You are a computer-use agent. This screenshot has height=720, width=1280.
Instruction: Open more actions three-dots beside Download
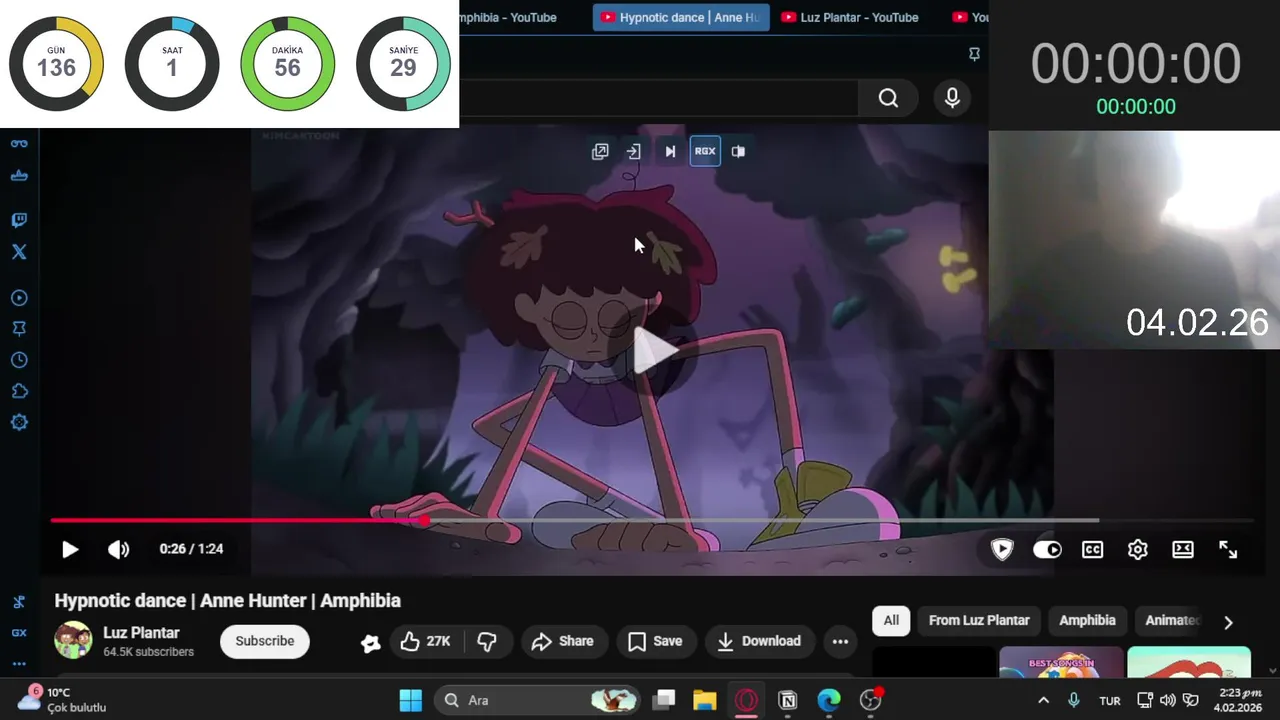point(840,641)
